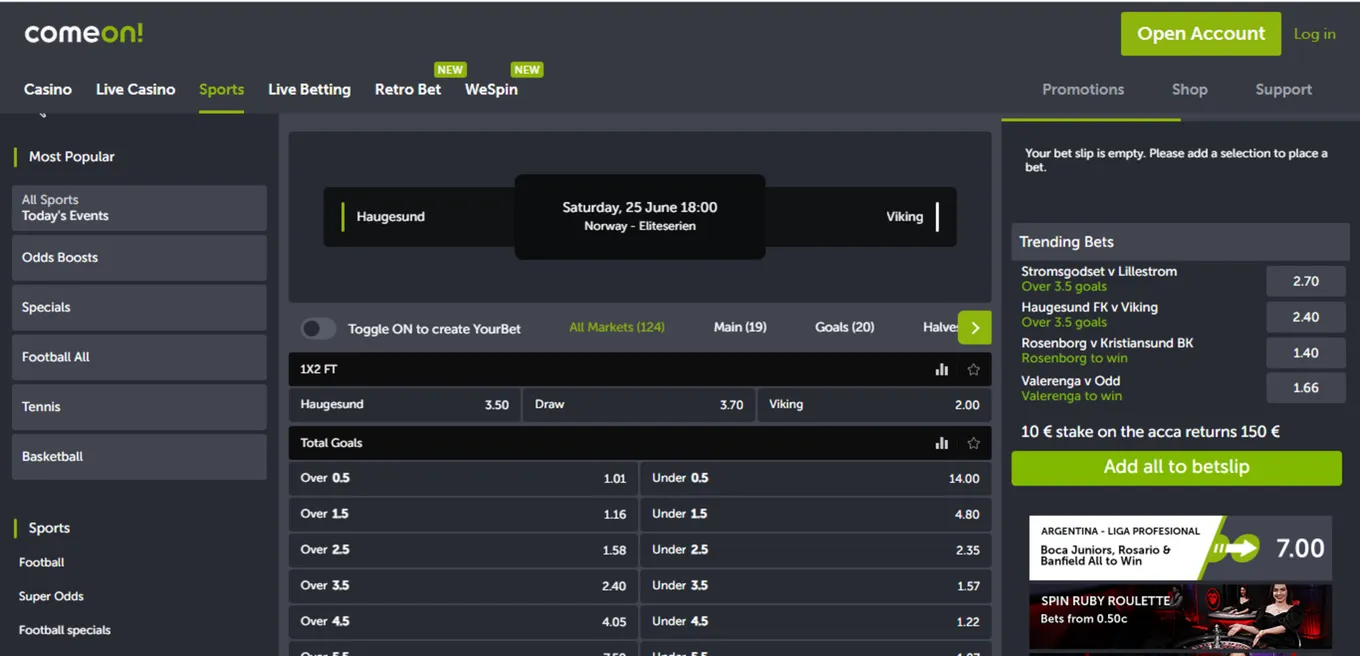Image resolution: width=1360 pixels, height=656 pixels.
Task: Open WeSpin section
Action: point(491,89)
